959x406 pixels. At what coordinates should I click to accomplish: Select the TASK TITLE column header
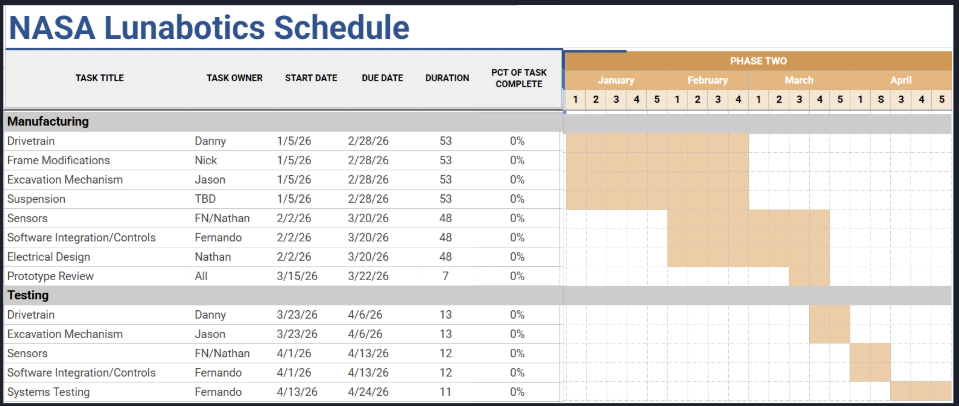coord(100,78)
